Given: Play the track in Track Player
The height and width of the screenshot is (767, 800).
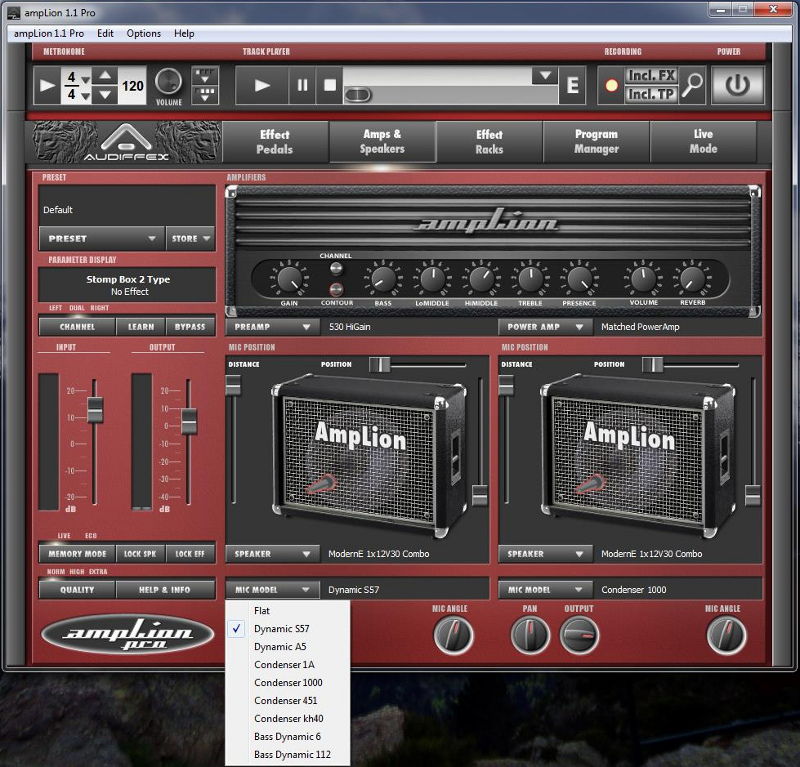Looking at the screenshot, I should click(262, 85).
